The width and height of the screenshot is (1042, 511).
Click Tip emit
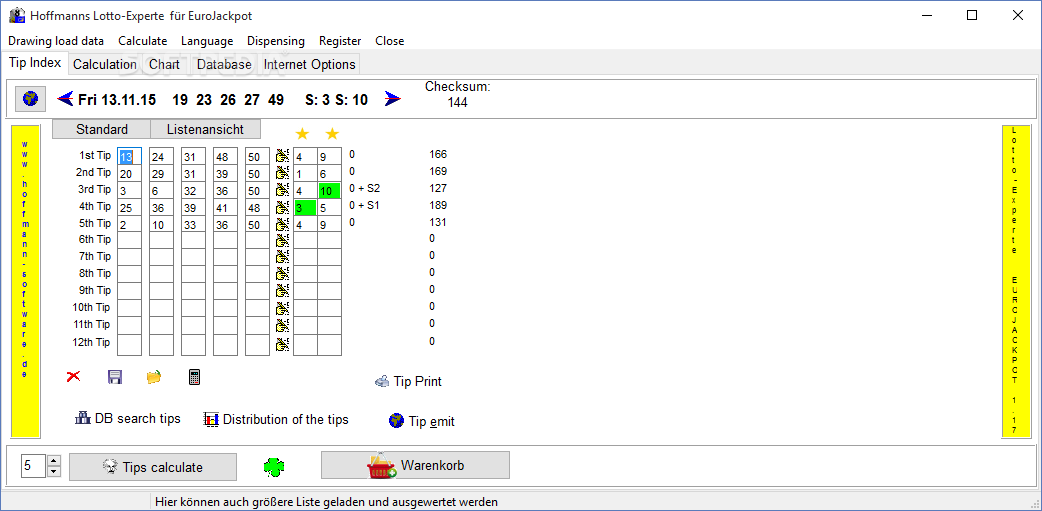422,421
